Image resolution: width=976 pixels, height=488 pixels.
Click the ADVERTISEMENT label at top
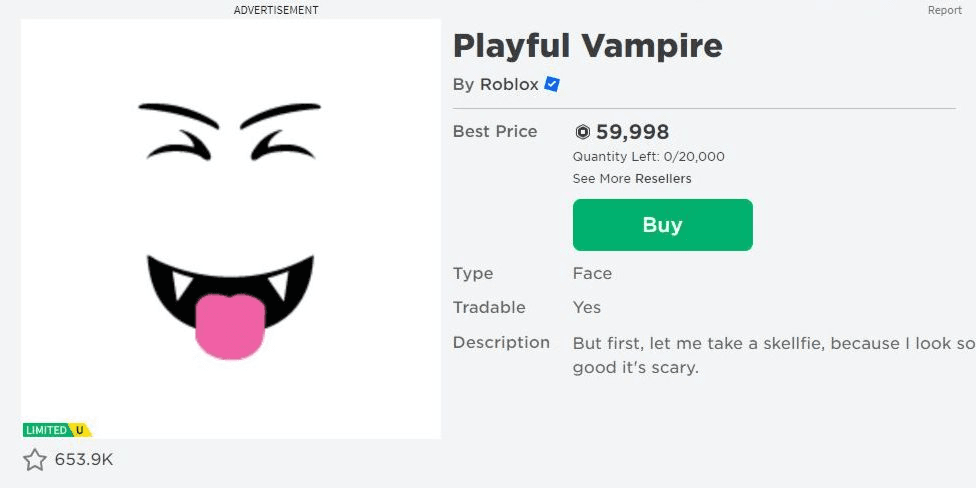tap(276, 10)
